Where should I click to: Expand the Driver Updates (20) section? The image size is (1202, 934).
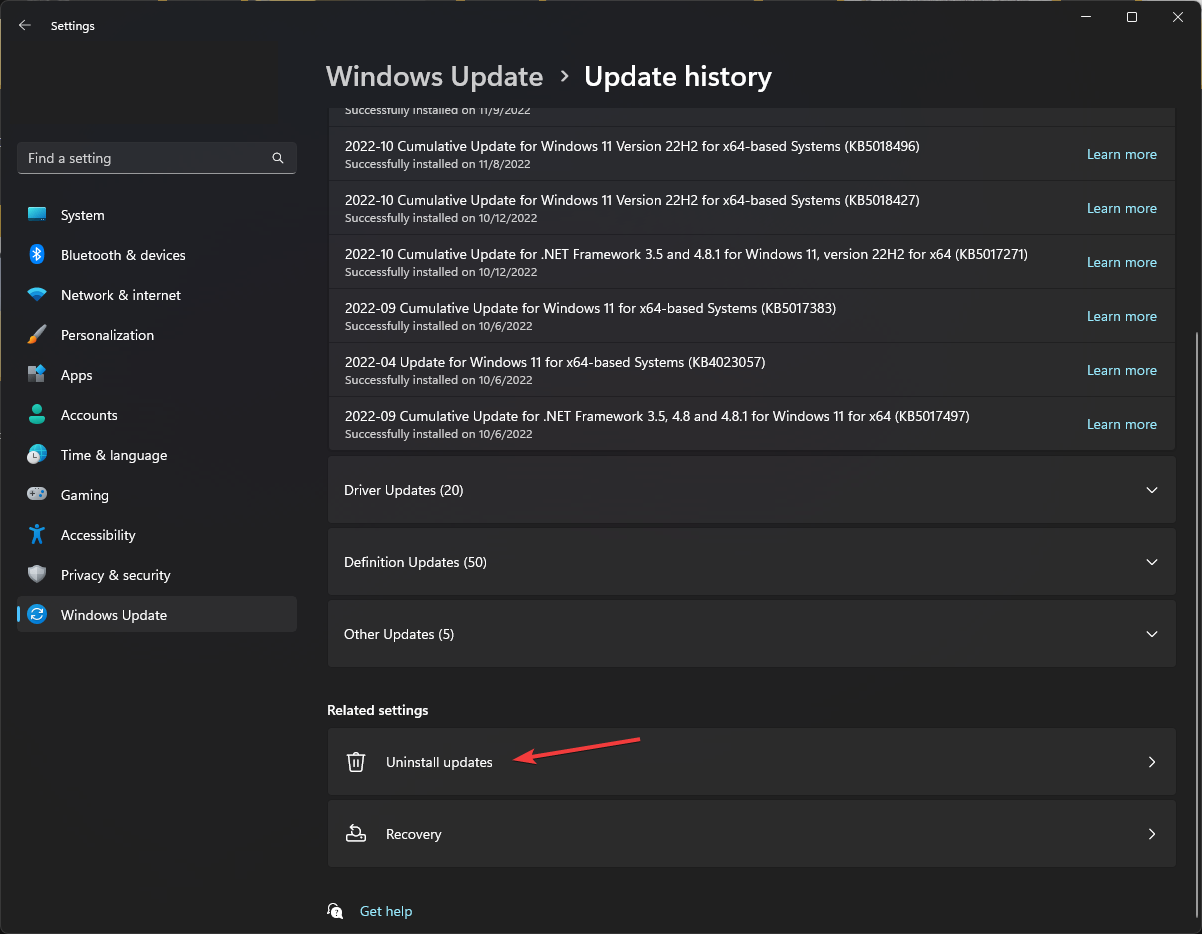pos(751,490)
